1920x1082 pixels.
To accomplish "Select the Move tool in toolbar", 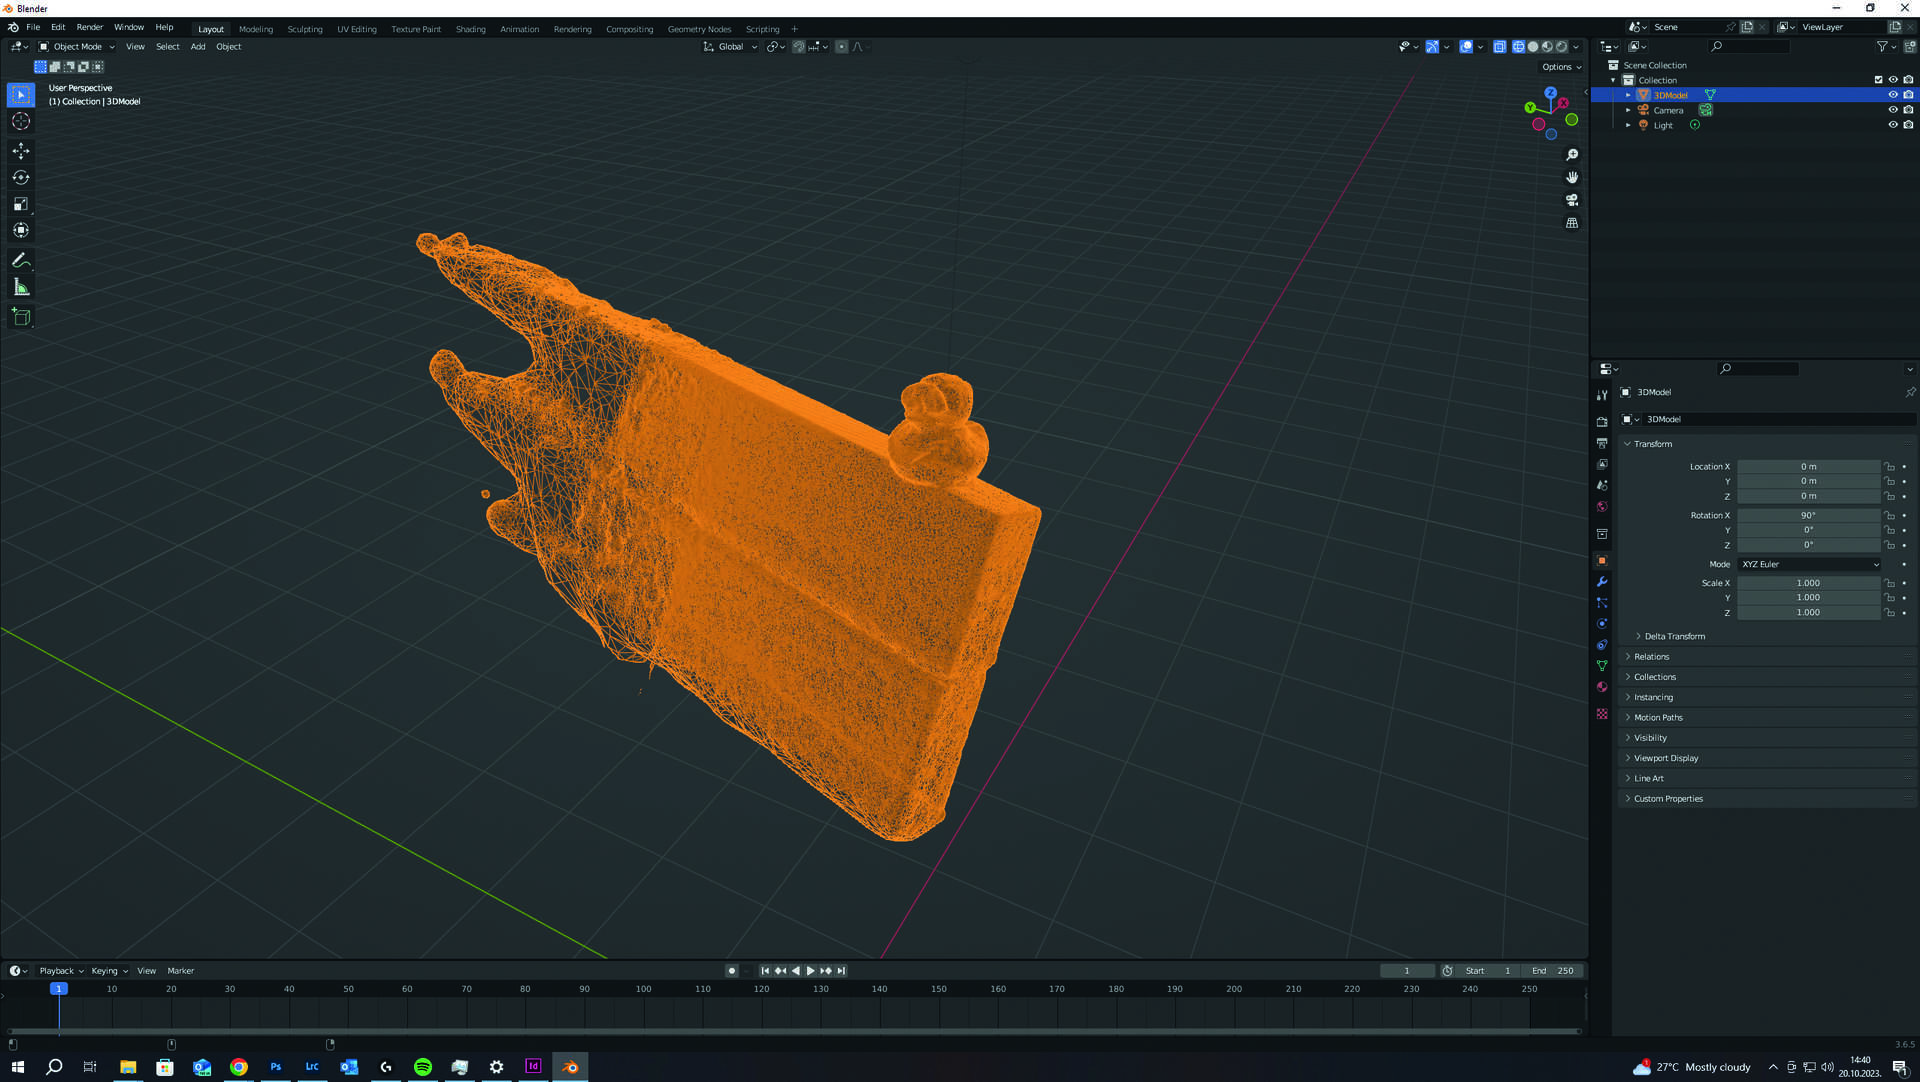I will (21, 150).
